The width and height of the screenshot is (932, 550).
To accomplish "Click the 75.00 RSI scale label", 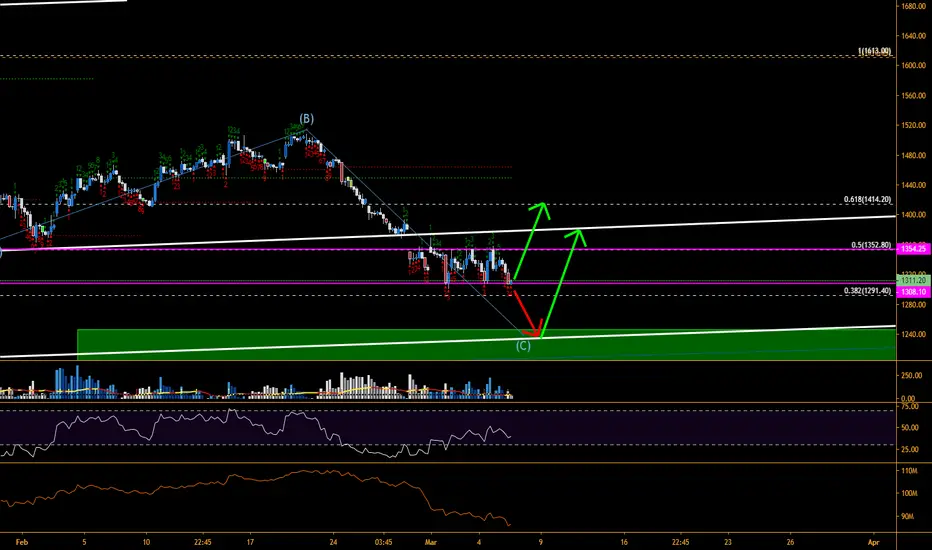I will coord(910,406).
